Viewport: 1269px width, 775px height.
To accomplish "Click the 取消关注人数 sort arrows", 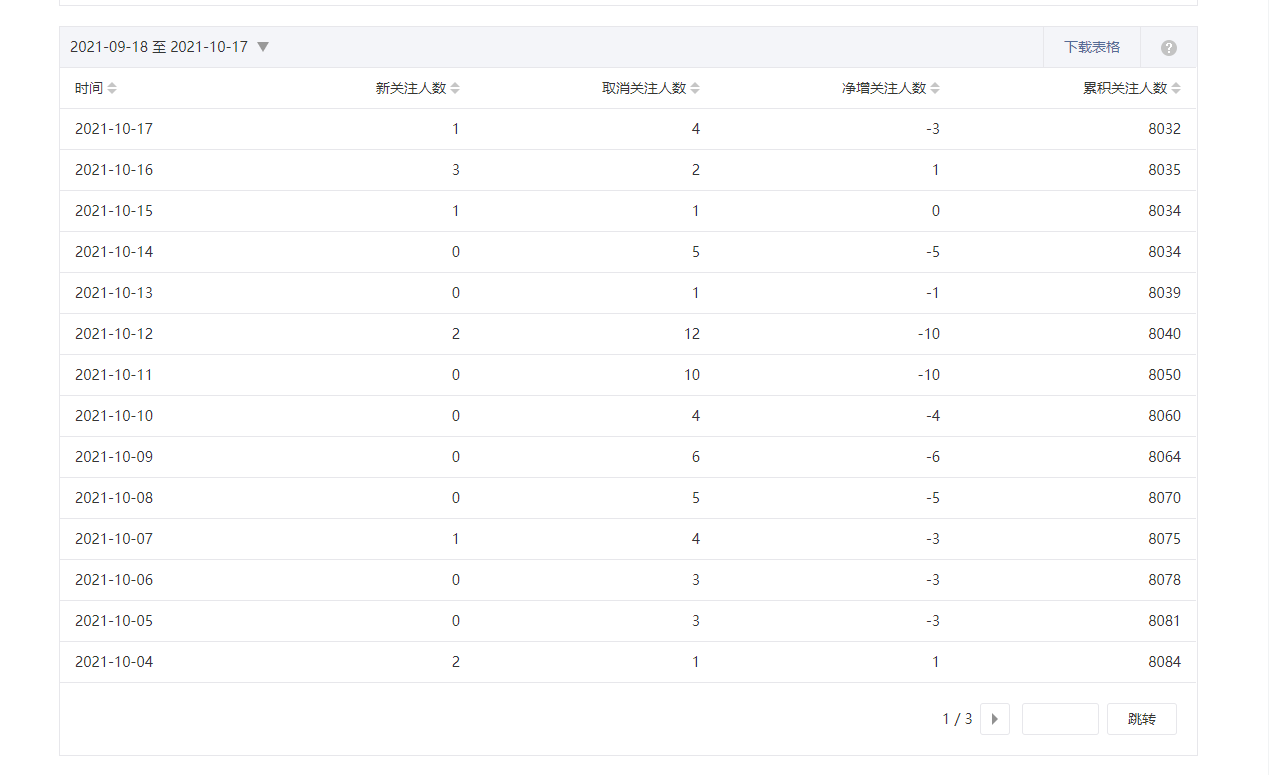I will click(x=695, y=88).
